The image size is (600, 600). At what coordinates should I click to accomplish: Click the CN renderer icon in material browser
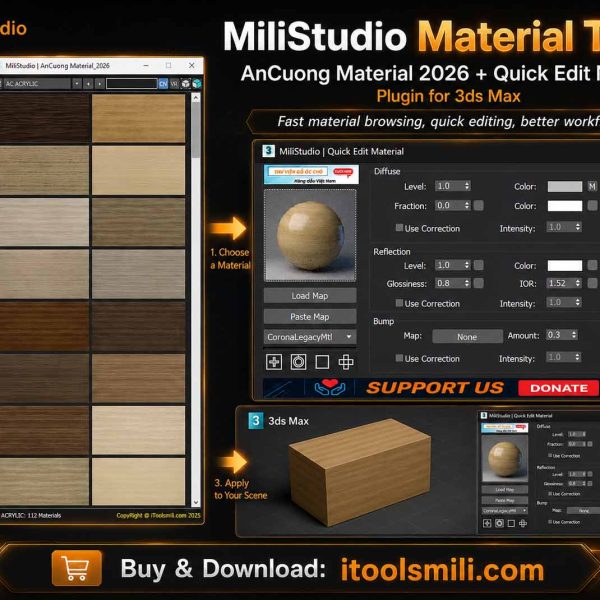pos(163,83)
